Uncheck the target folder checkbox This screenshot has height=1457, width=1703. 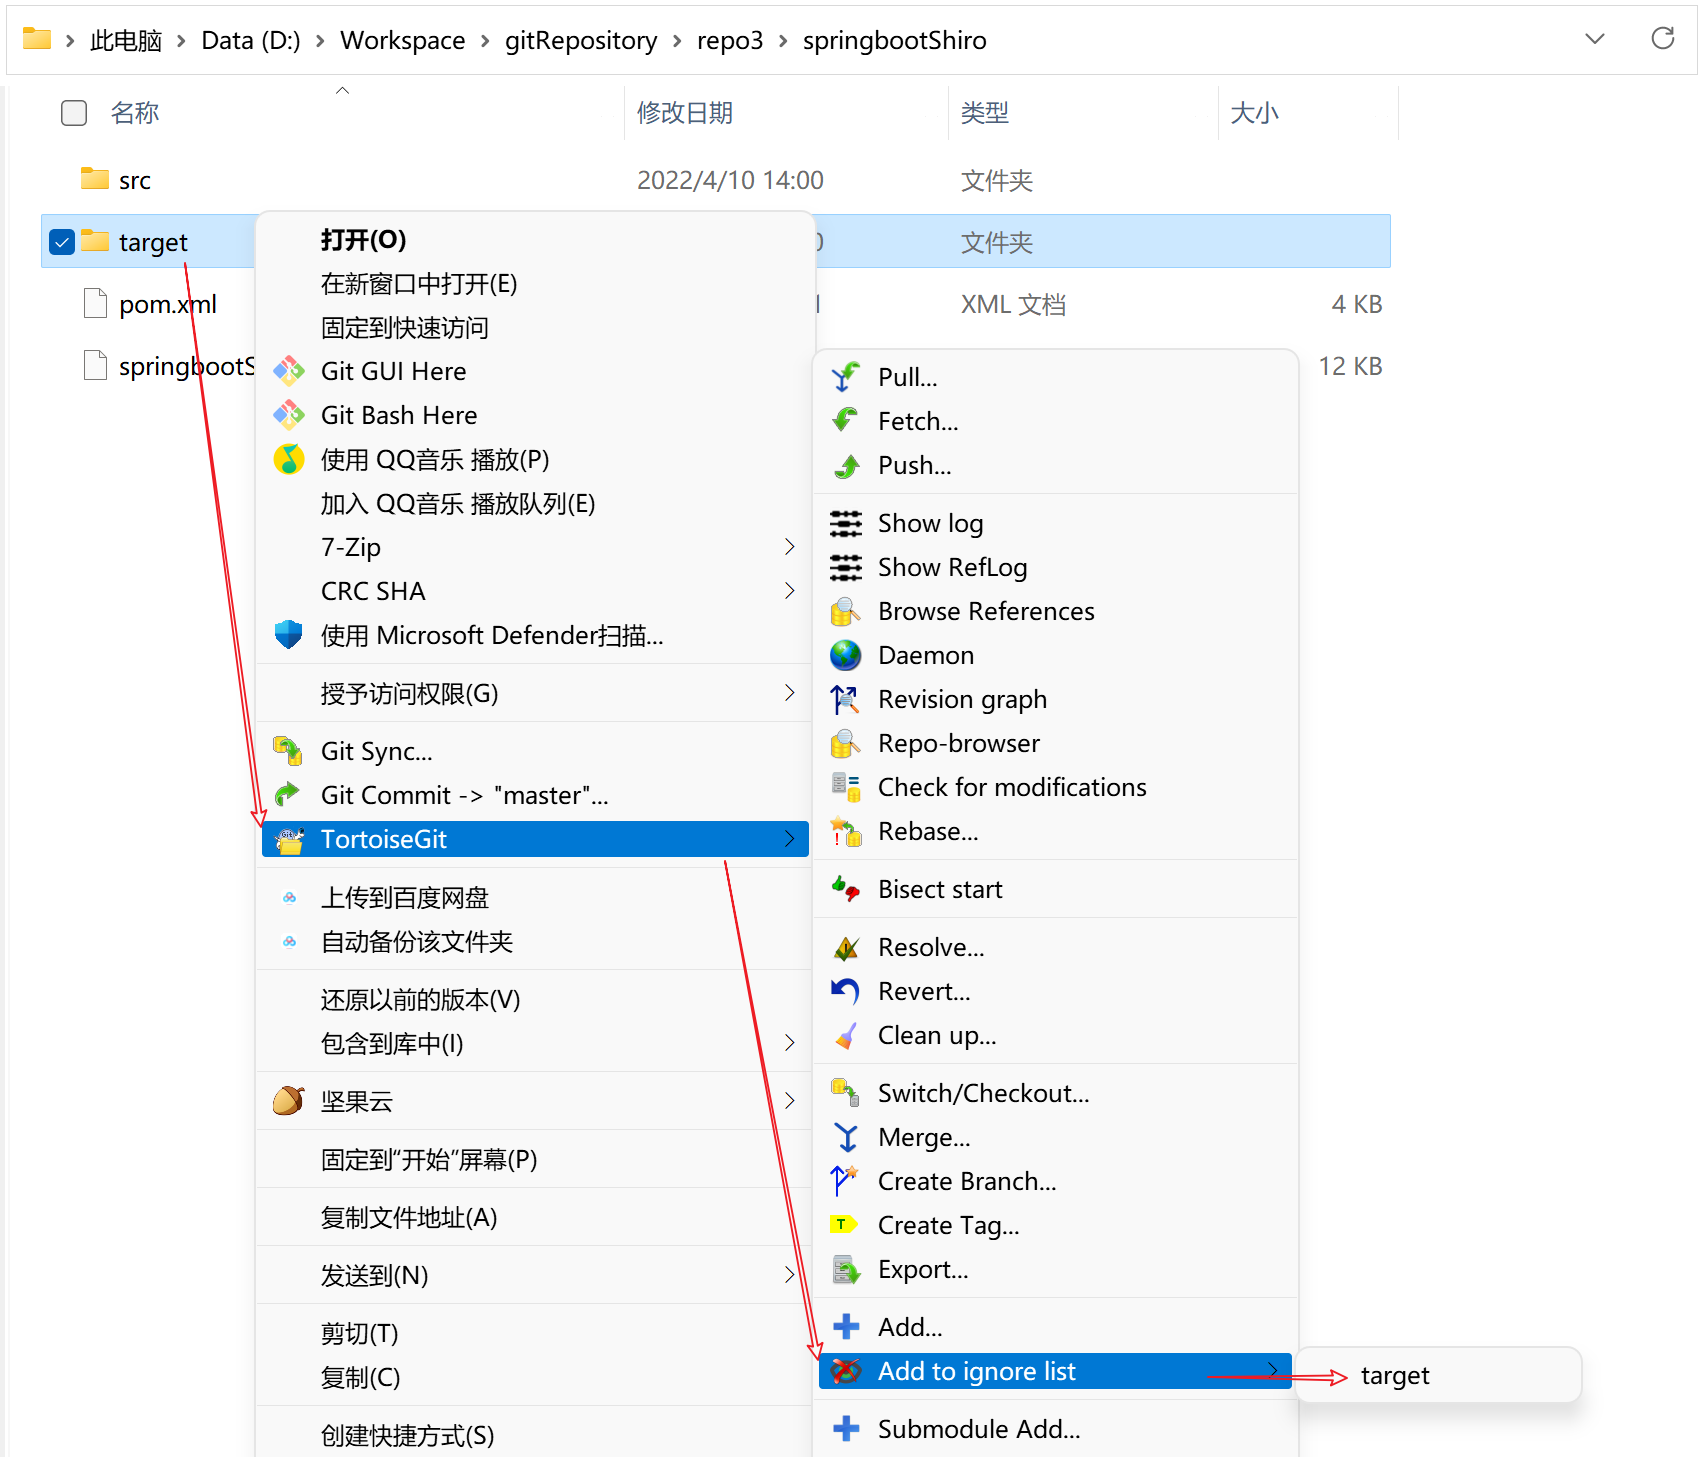click(62, 242)
